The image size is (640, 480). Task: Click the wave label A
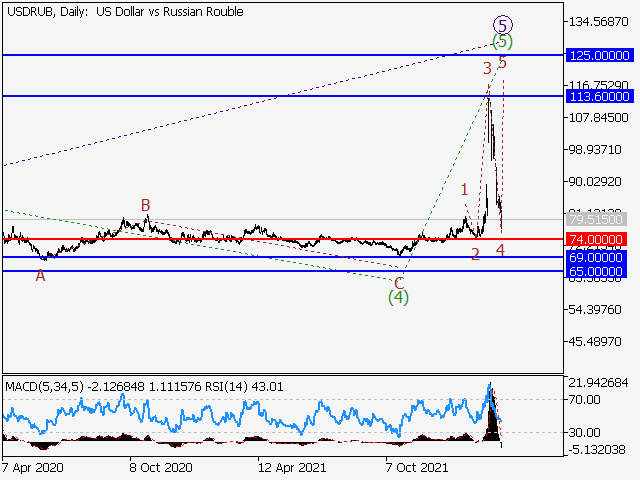[x=40, y=276]
